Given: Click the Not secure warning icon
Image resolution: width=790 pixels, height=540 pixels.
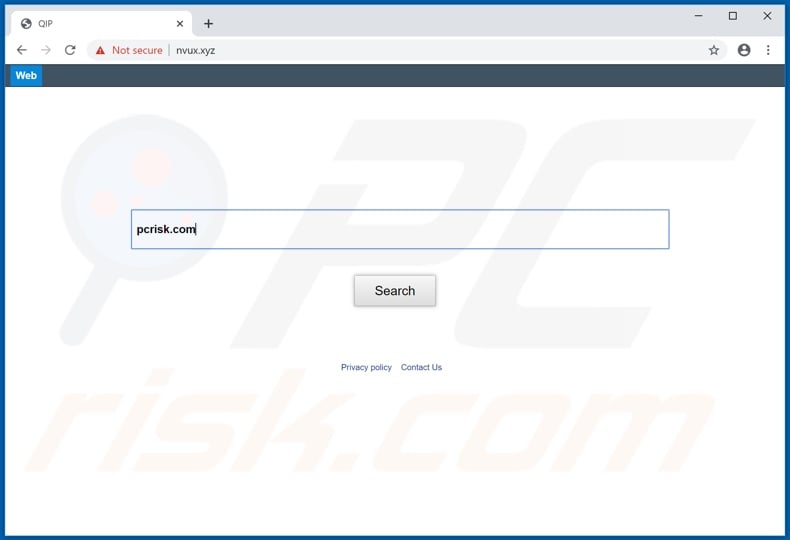Looking at the screenshot, I should coord(100,50).
